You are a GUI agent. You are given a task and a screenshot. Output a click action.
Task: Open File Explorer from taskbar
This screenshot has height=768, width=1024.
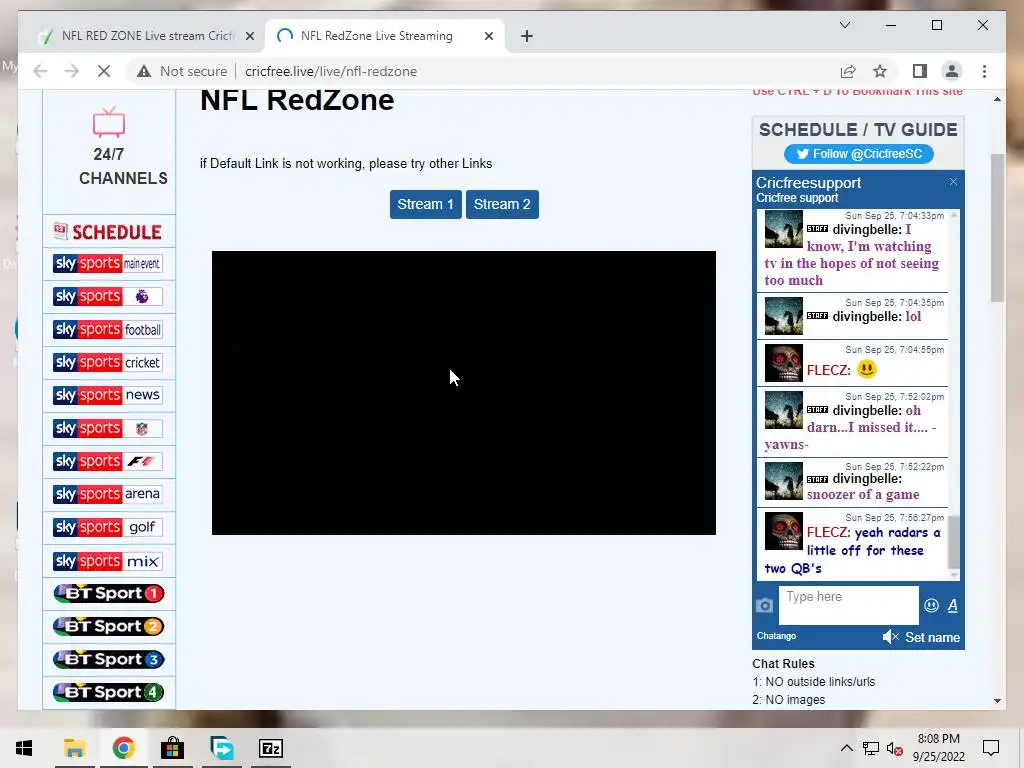coord(74,748)
